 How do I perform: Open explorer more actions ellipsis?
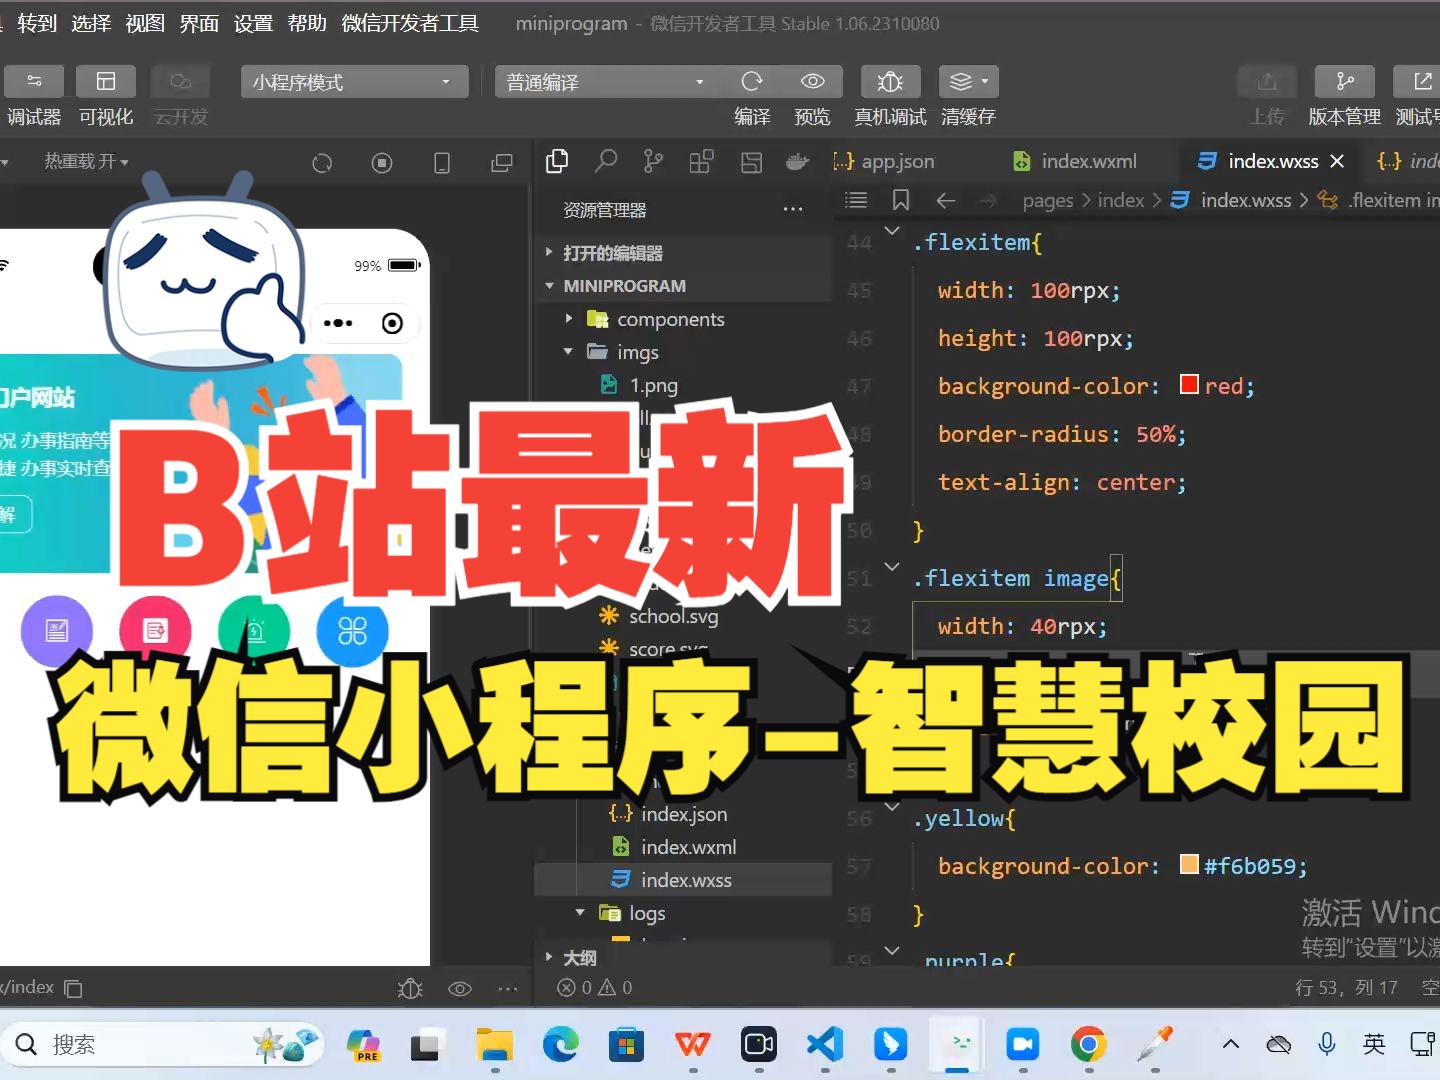pos(793,209)
